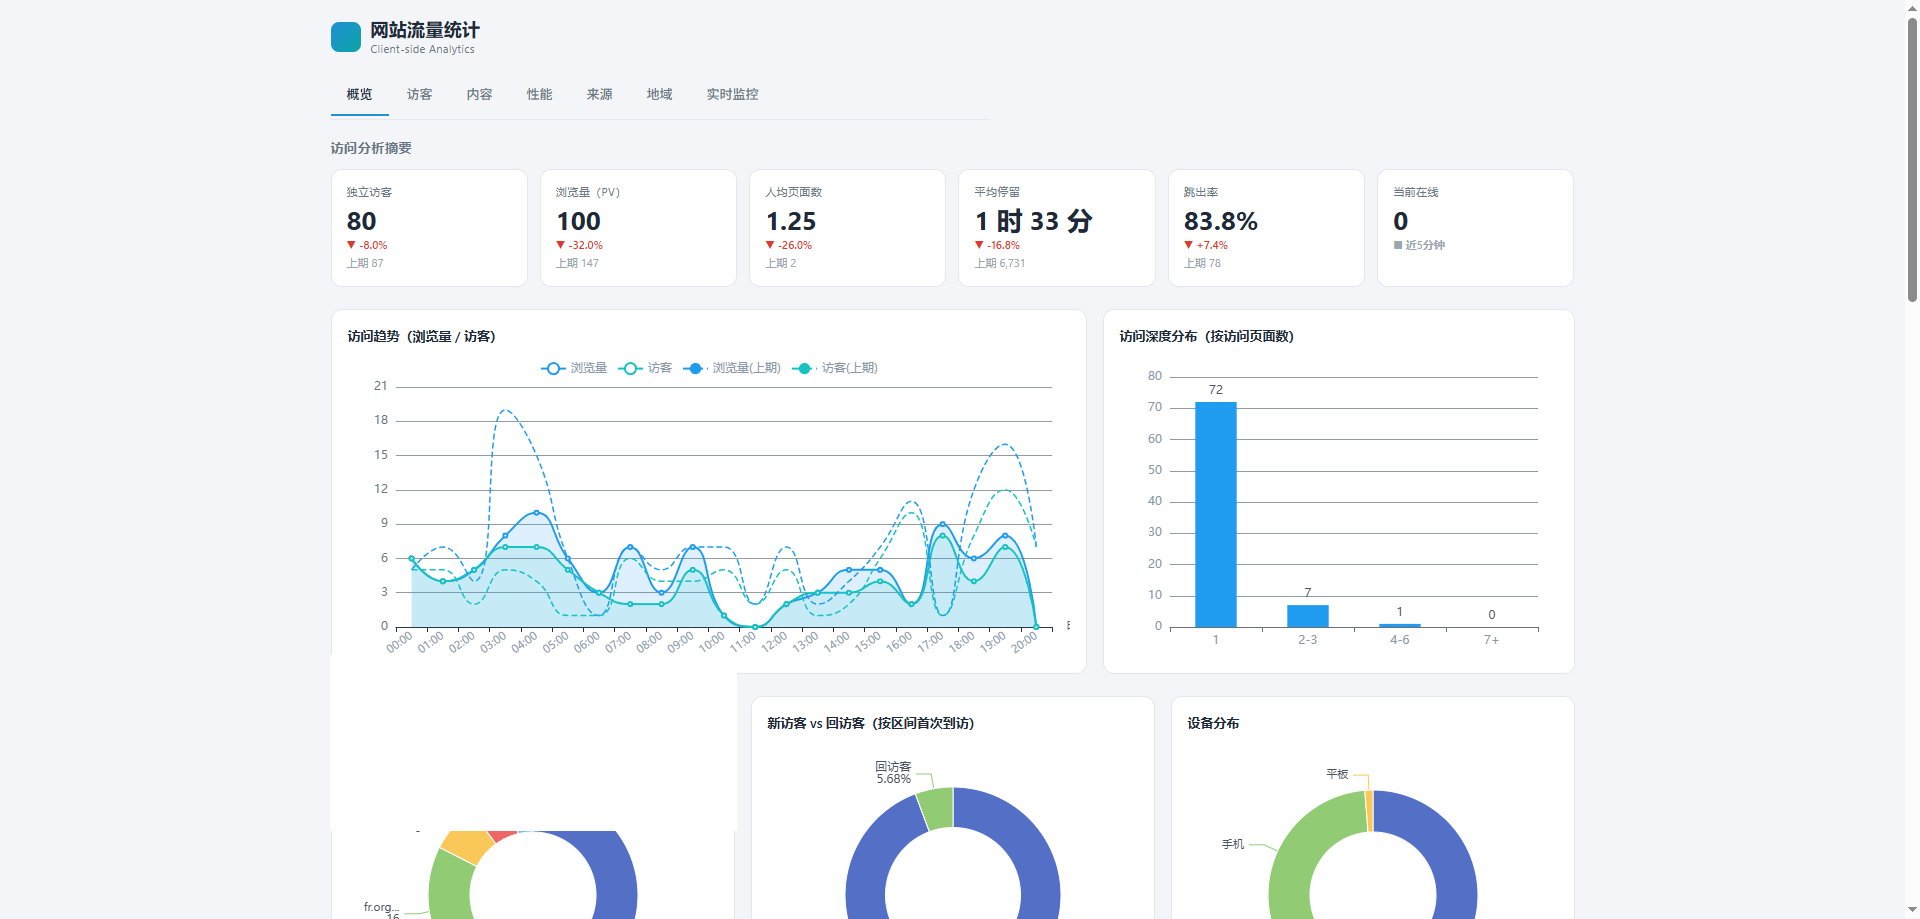Click the 跳出率 value 83.8%
Screen dimensions: 1920x919
(x=1221, y=221)
